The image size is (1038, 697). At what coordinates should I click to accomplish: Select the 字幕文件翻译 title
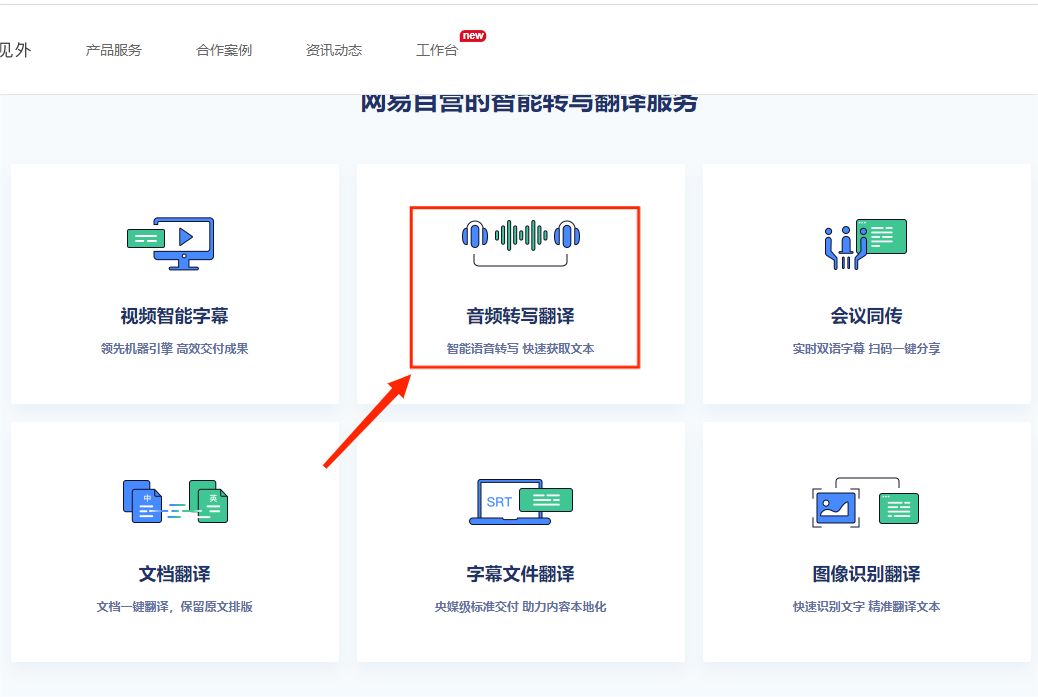coord(520,574)
